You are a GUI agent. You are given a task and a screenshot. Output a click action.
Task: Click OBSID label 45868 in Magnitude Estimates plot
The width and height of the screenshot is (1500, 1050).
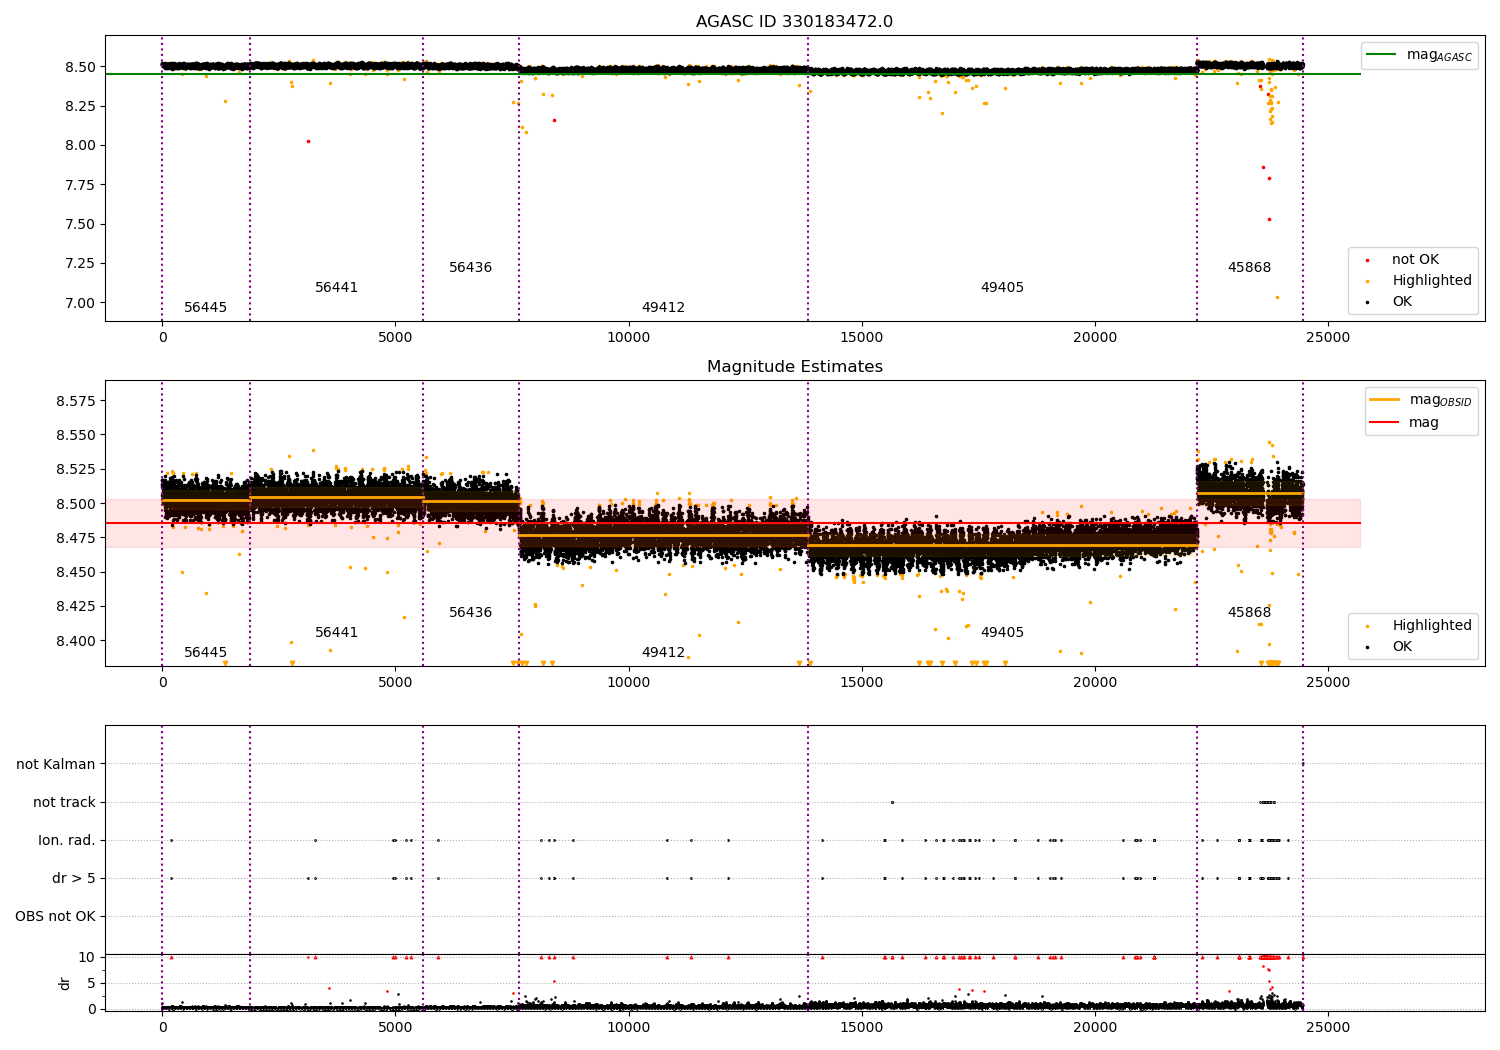1249,613
